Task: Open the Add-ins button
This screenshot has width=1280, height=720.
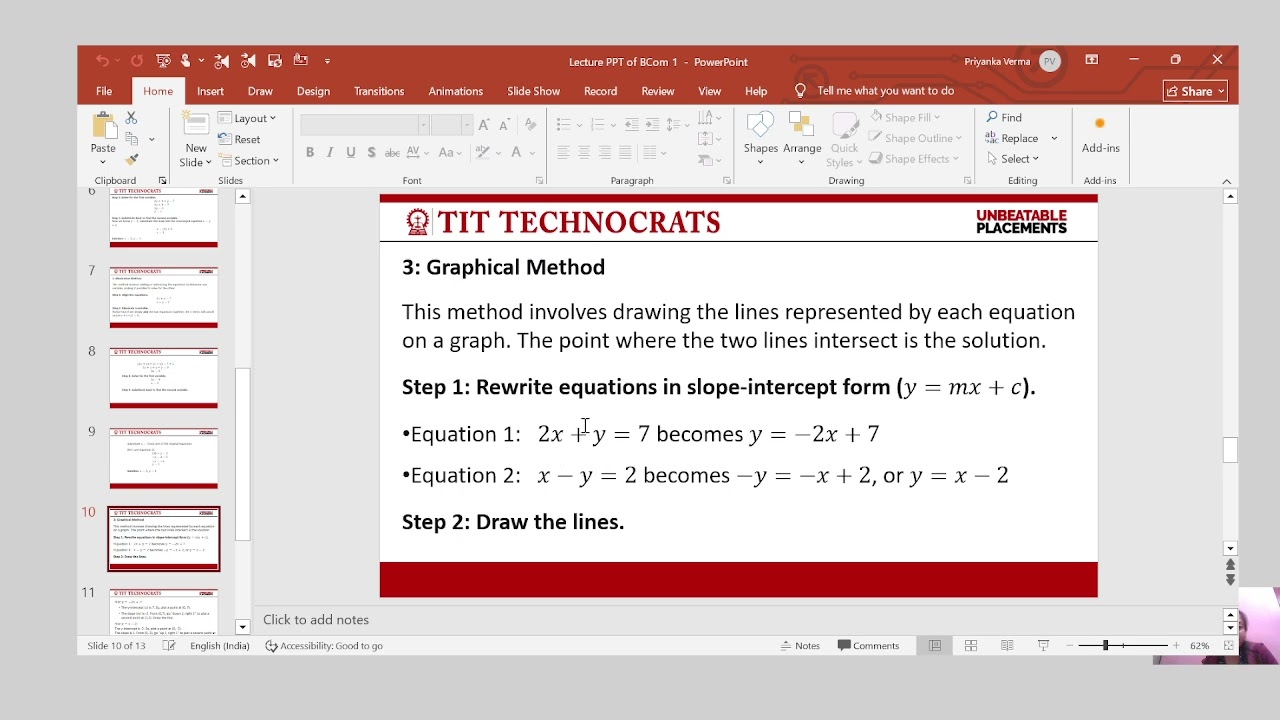Action: pos(1100,136)
